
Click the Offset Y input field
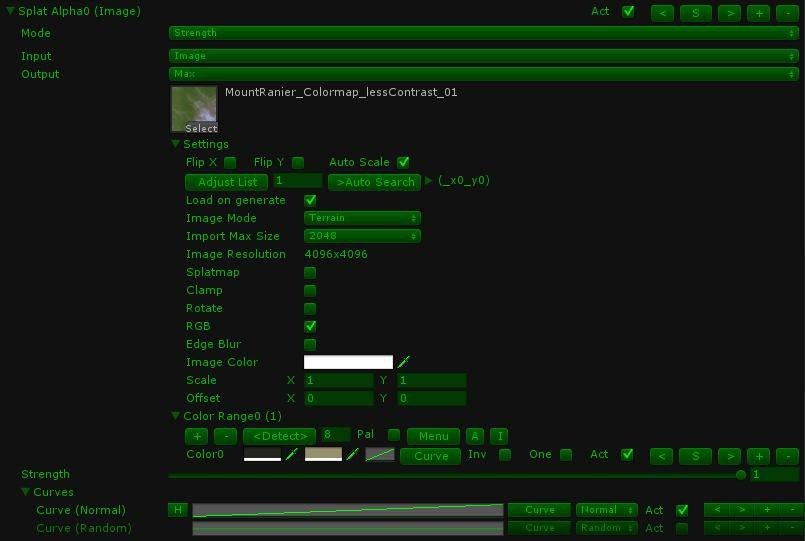432,398
